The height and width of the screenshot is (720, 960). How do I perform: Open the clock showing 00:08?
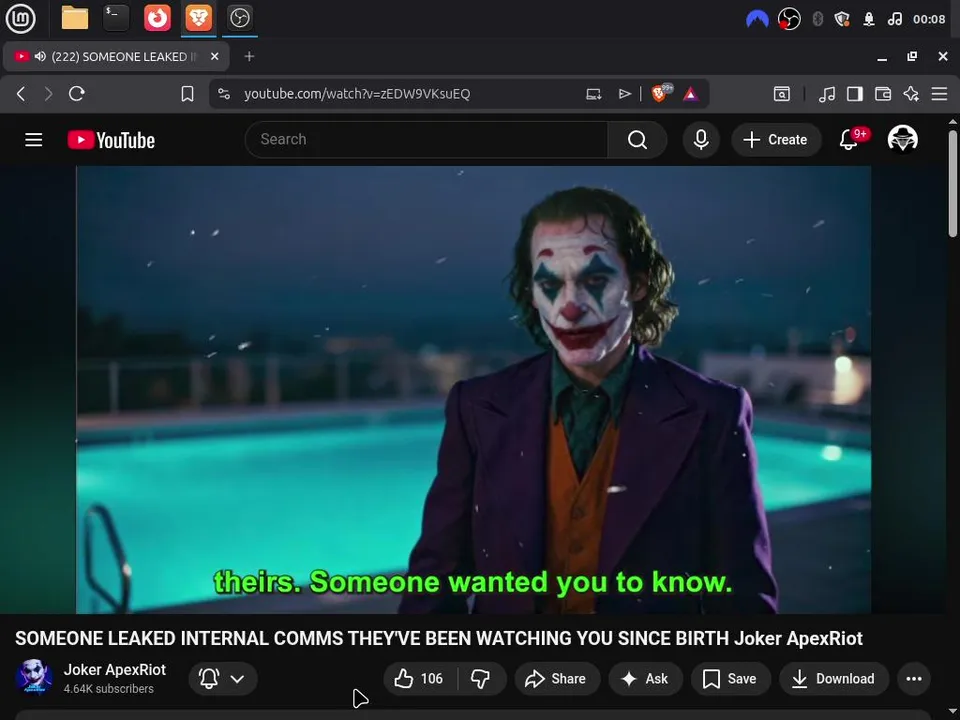pos(929,20)
